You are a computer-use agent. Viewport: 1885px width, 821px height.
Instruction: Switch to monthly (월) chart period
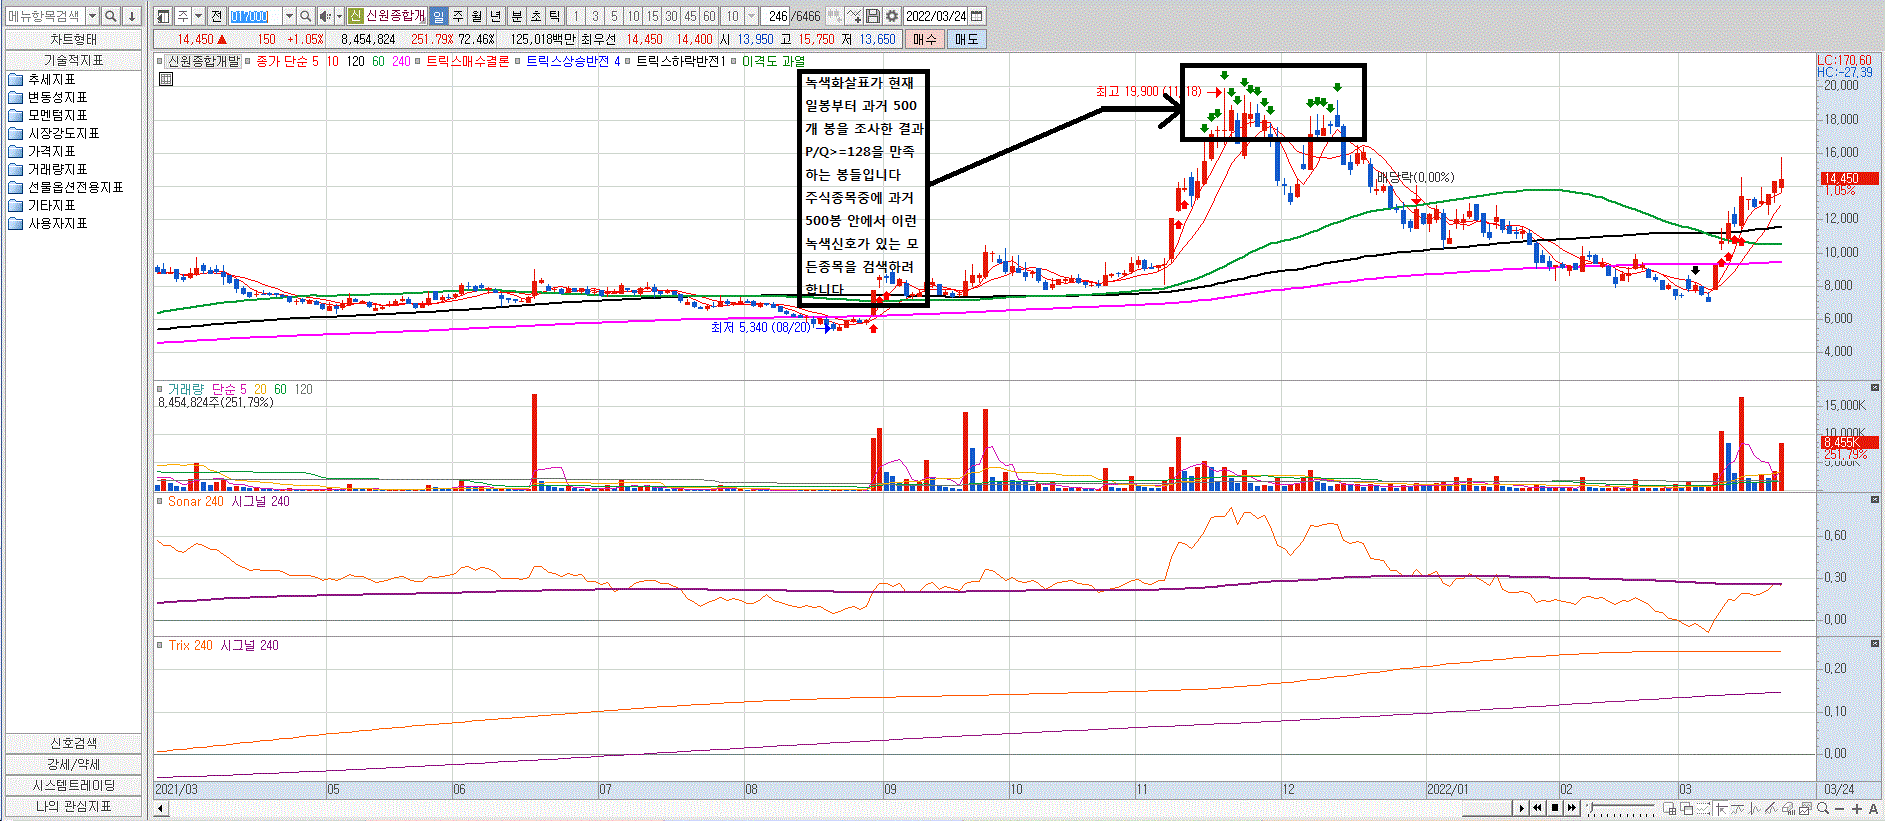pos(477,16)
